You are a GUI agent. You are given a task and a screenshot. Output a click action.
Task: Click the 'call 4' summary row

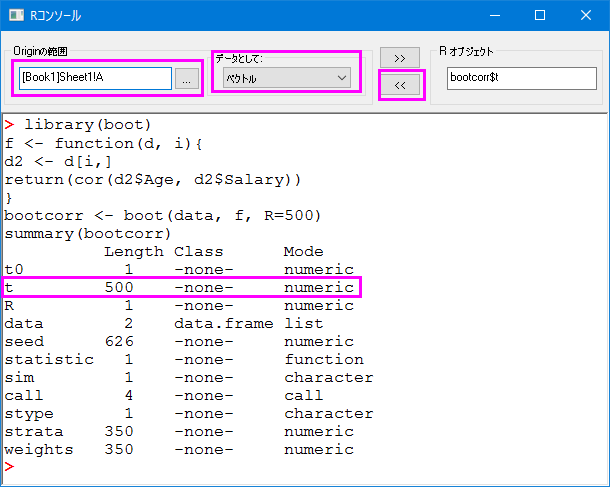pos(164,396)
